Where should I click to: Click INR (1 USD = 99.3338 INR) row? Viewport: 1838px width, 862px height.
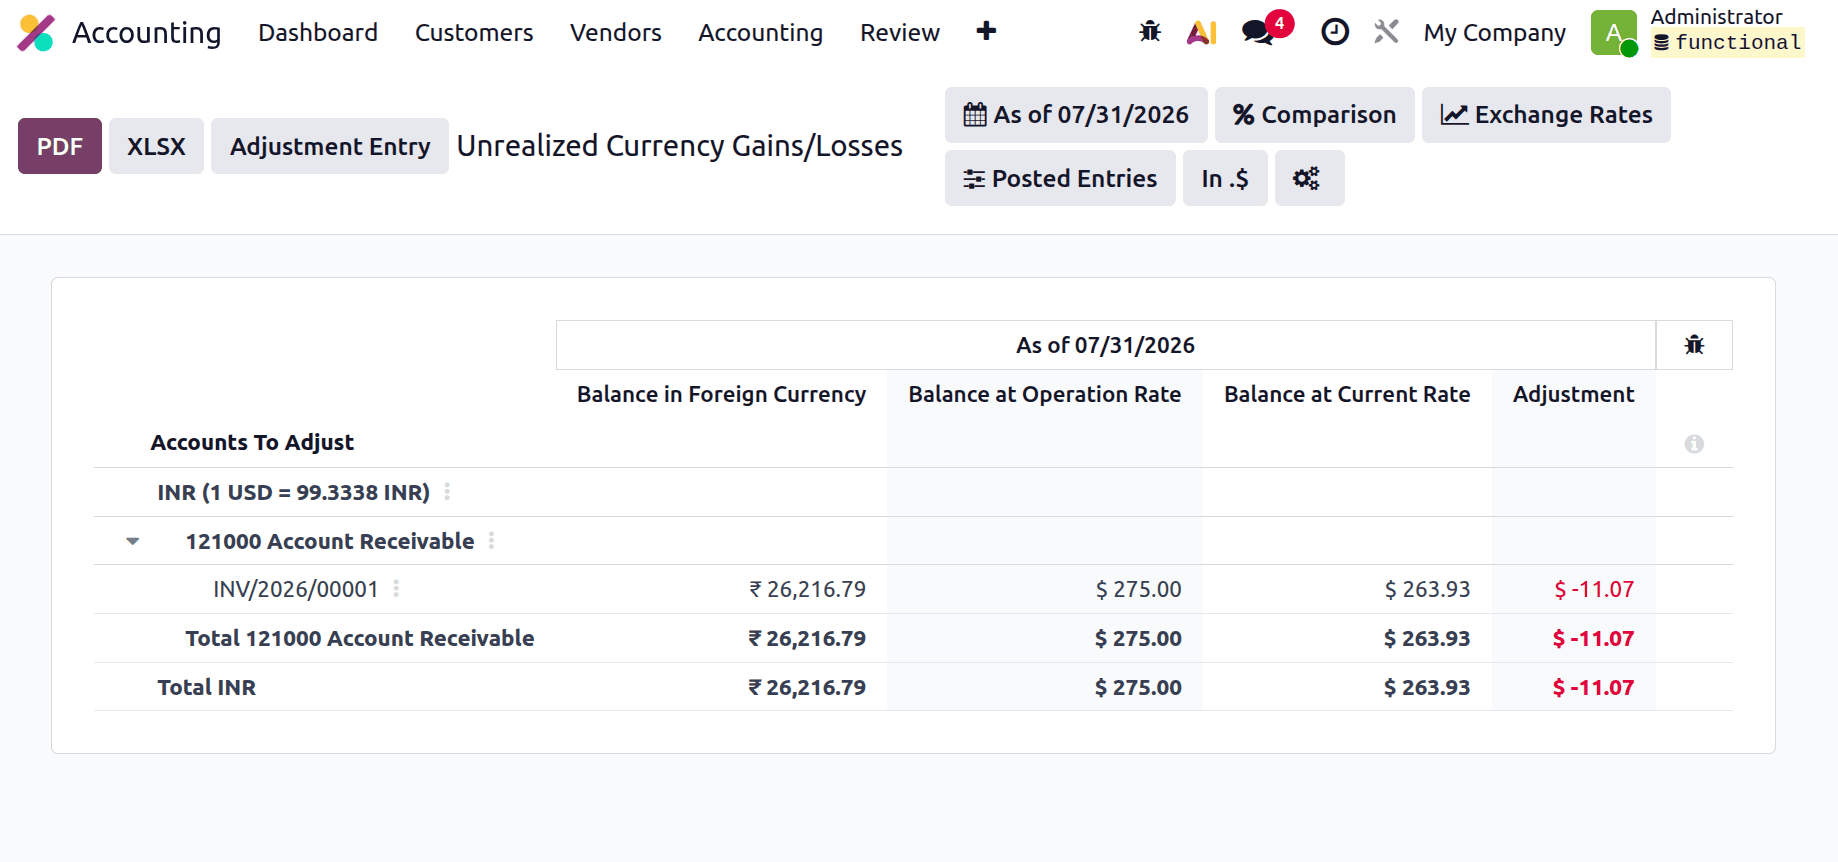293,492
